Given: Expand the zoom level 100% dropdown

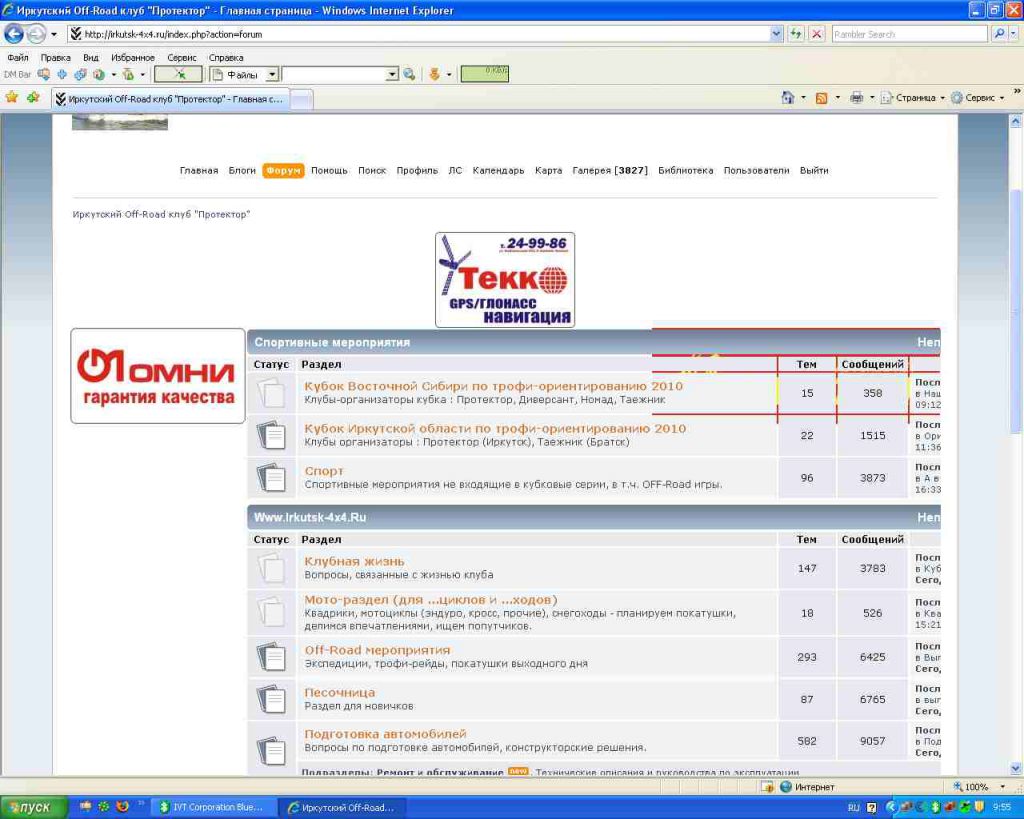Looking at the screenshot, I should [1001, 787].
